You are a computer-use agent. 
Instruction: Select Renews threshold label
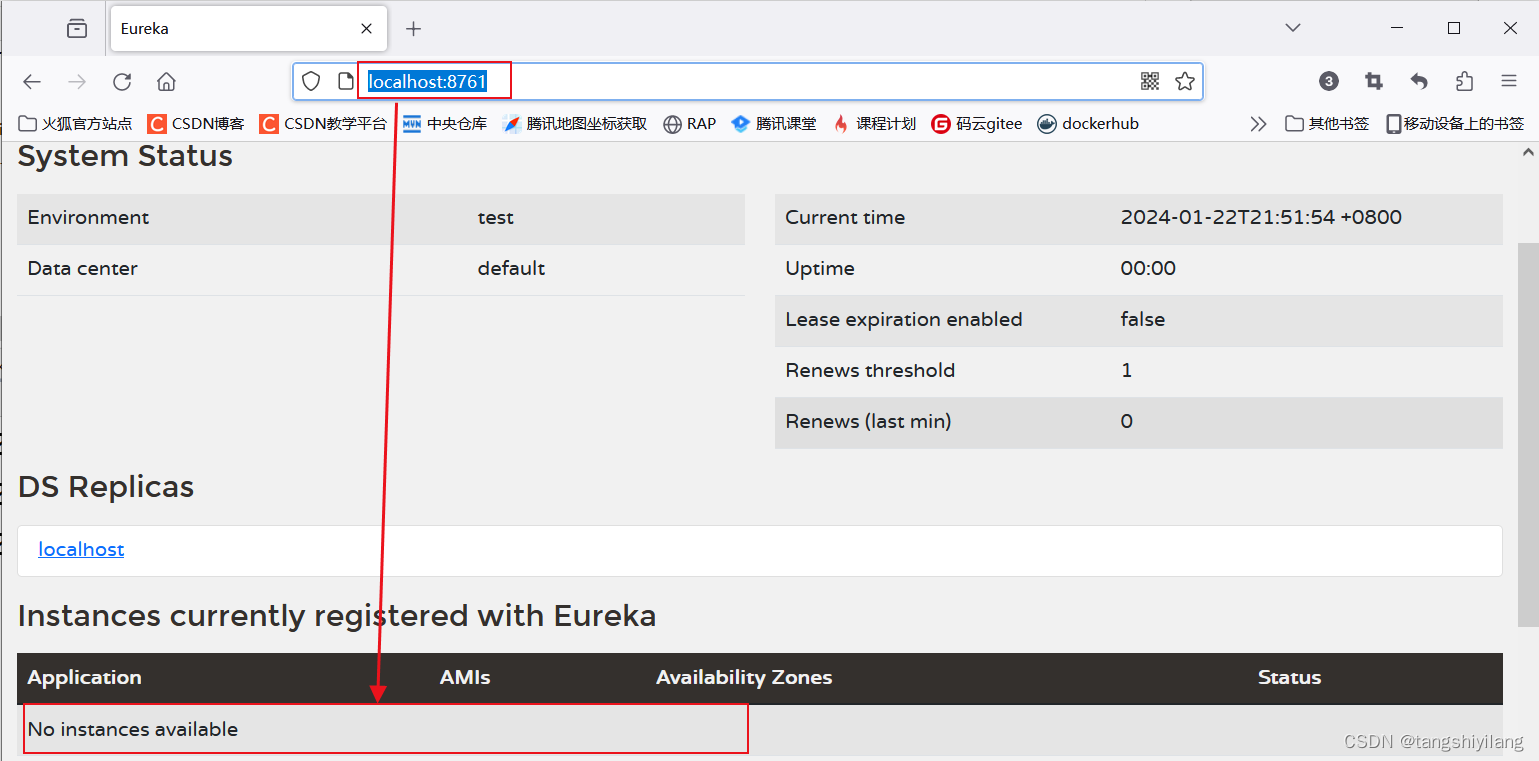870,370
